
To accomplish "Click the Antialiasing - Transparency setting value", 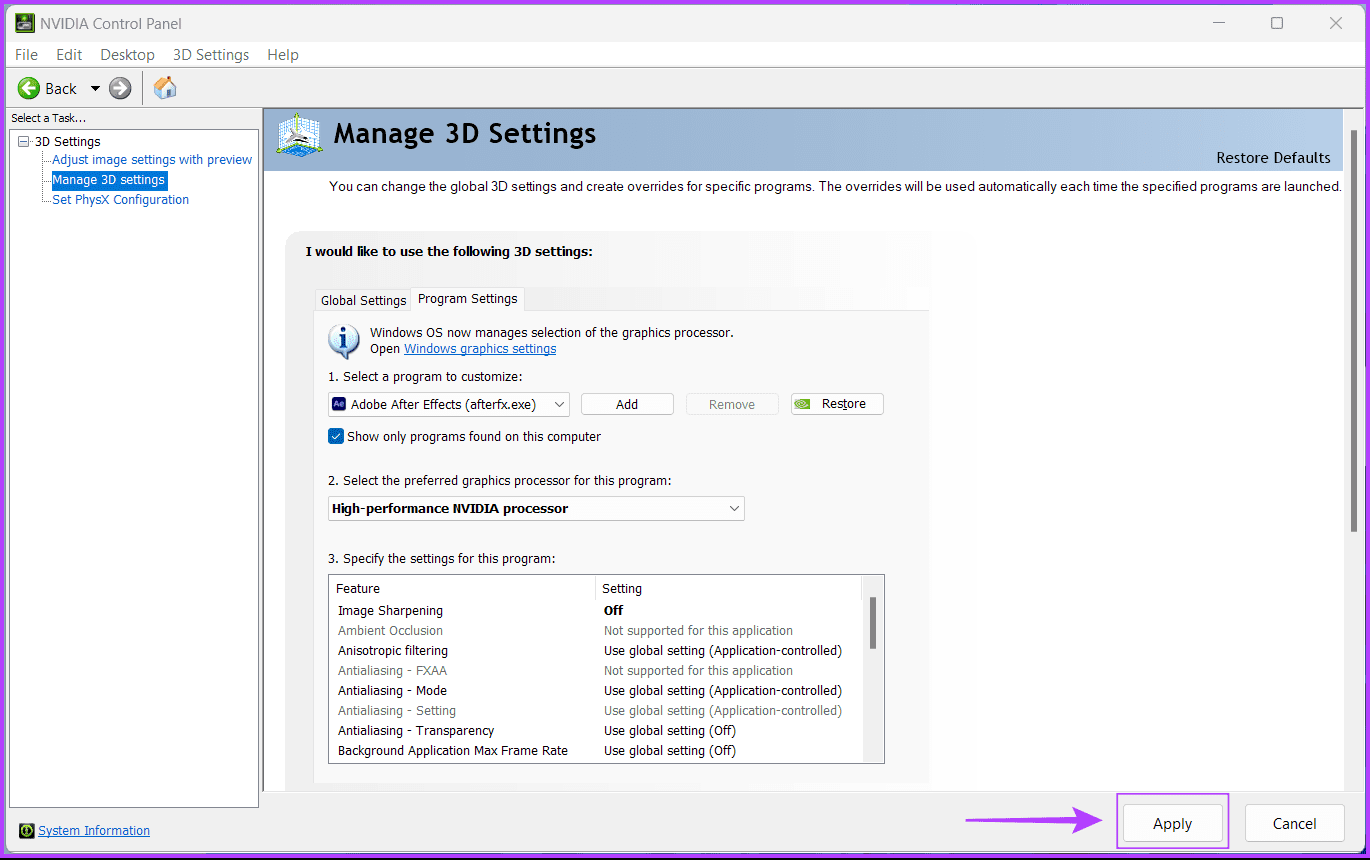I will pyautogui.click(x=670, y=730).
